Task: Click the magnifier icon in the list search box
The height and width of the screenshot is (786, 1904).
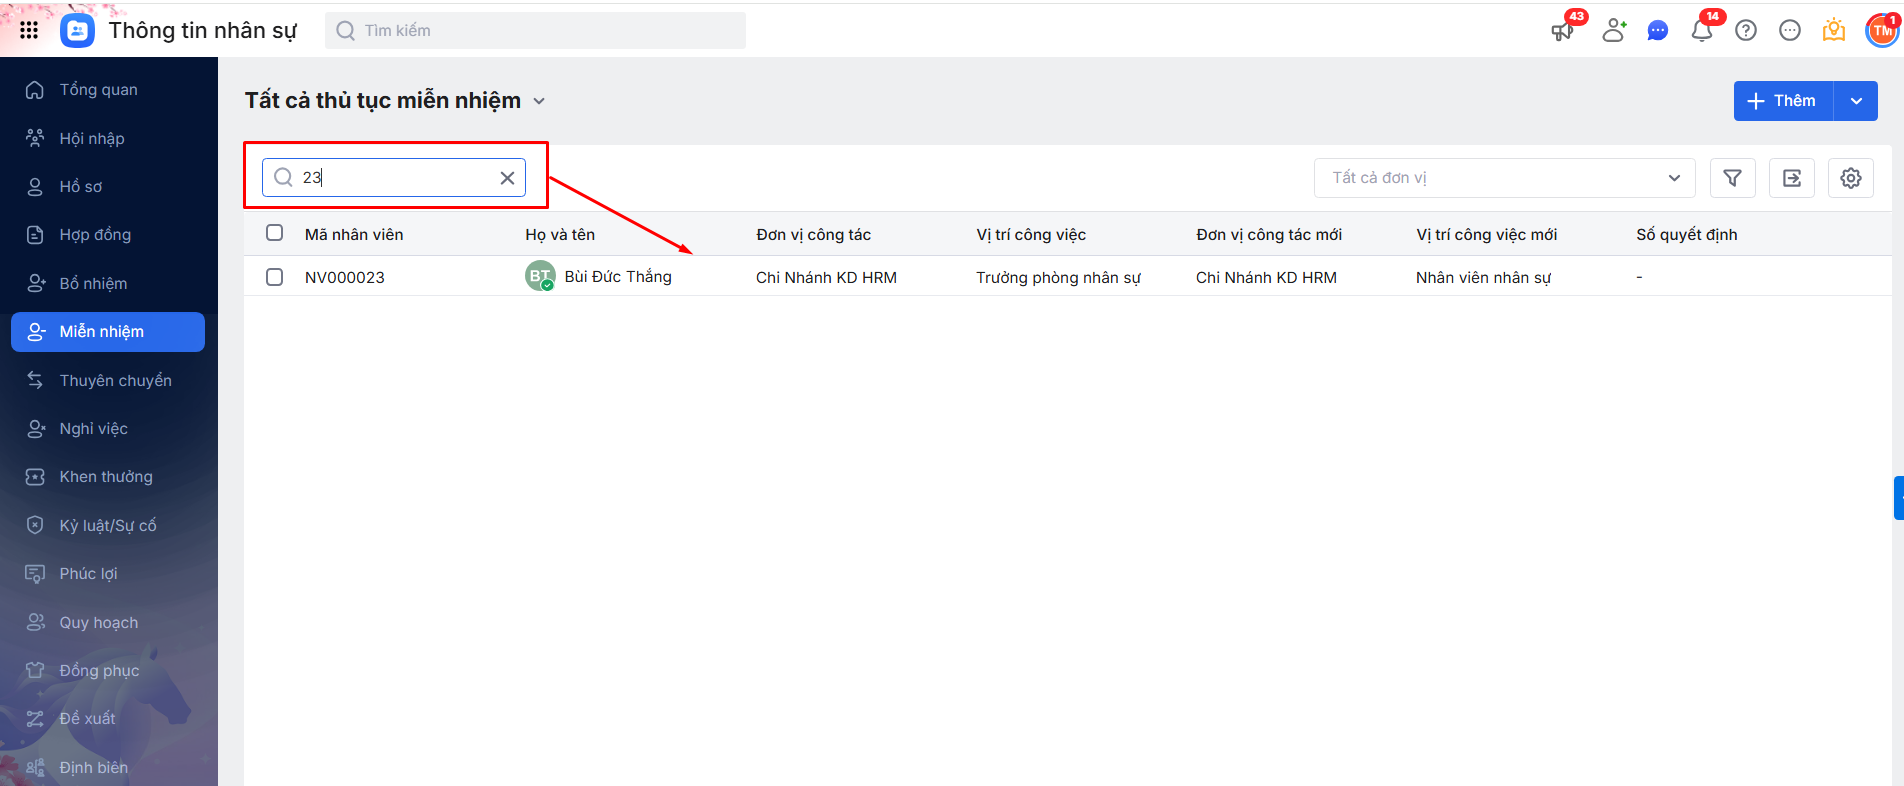Action: click(x=284, y=177)
